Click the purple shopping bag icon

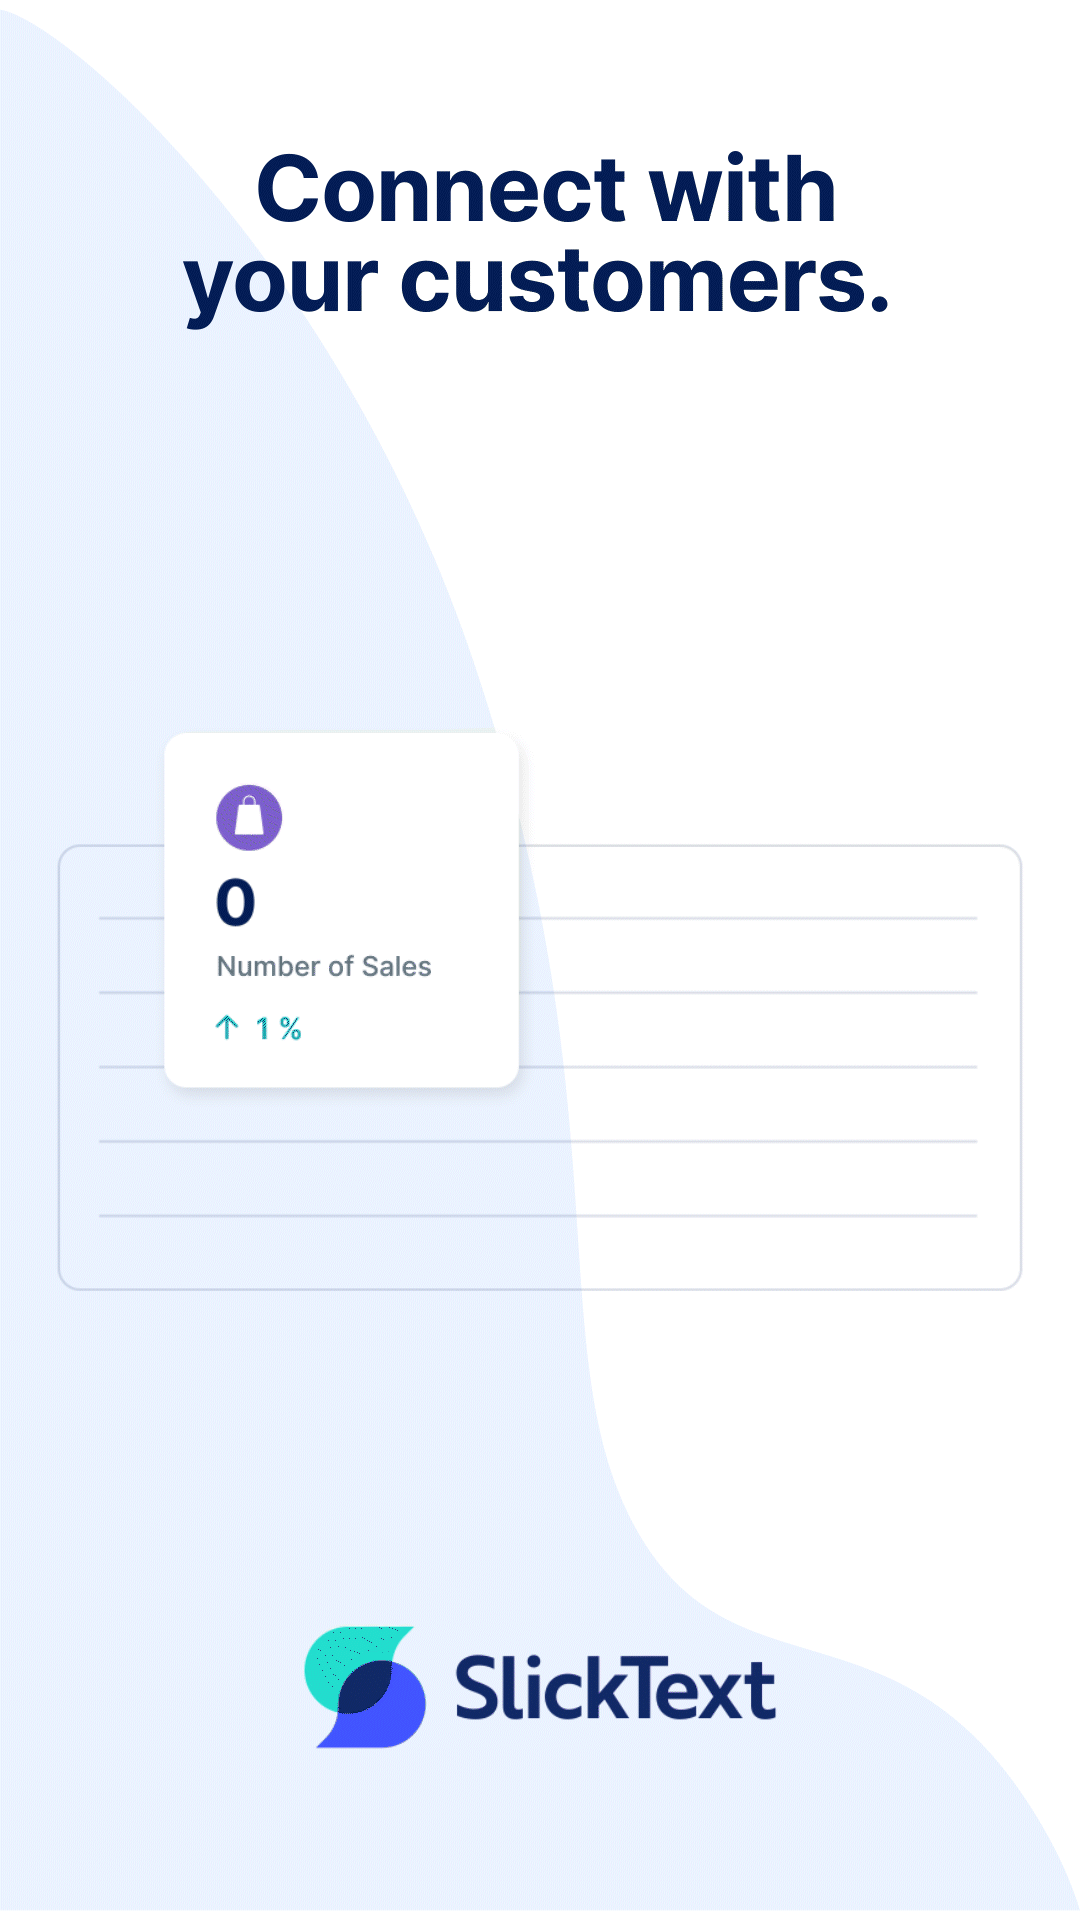coord(249,818)
